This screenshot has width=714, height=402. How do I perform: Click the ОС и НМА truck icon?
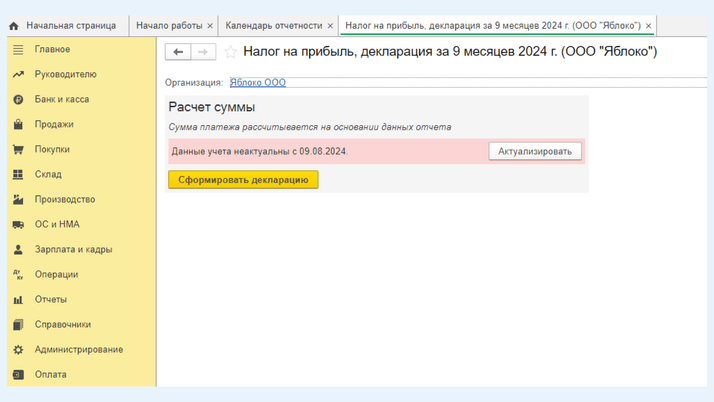(x=18, y=224)
